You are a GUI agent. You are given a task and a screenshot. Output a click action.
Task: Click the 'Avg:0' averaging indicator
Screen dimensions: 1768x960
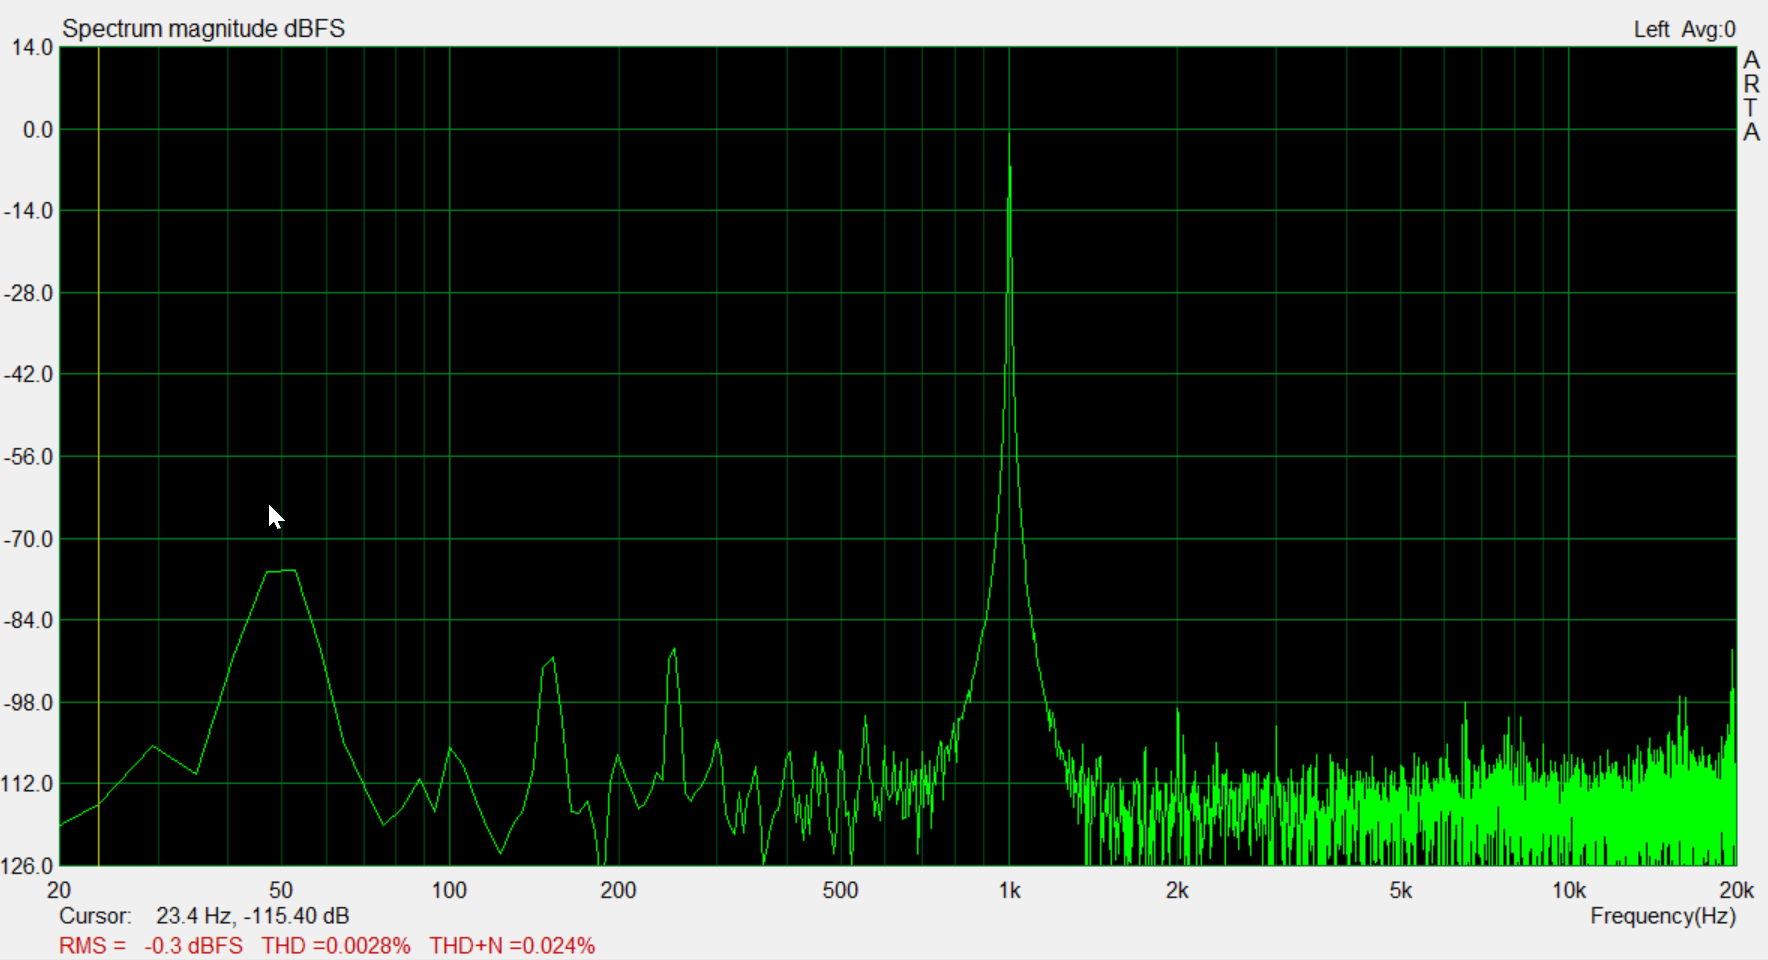coord(1708,29)
